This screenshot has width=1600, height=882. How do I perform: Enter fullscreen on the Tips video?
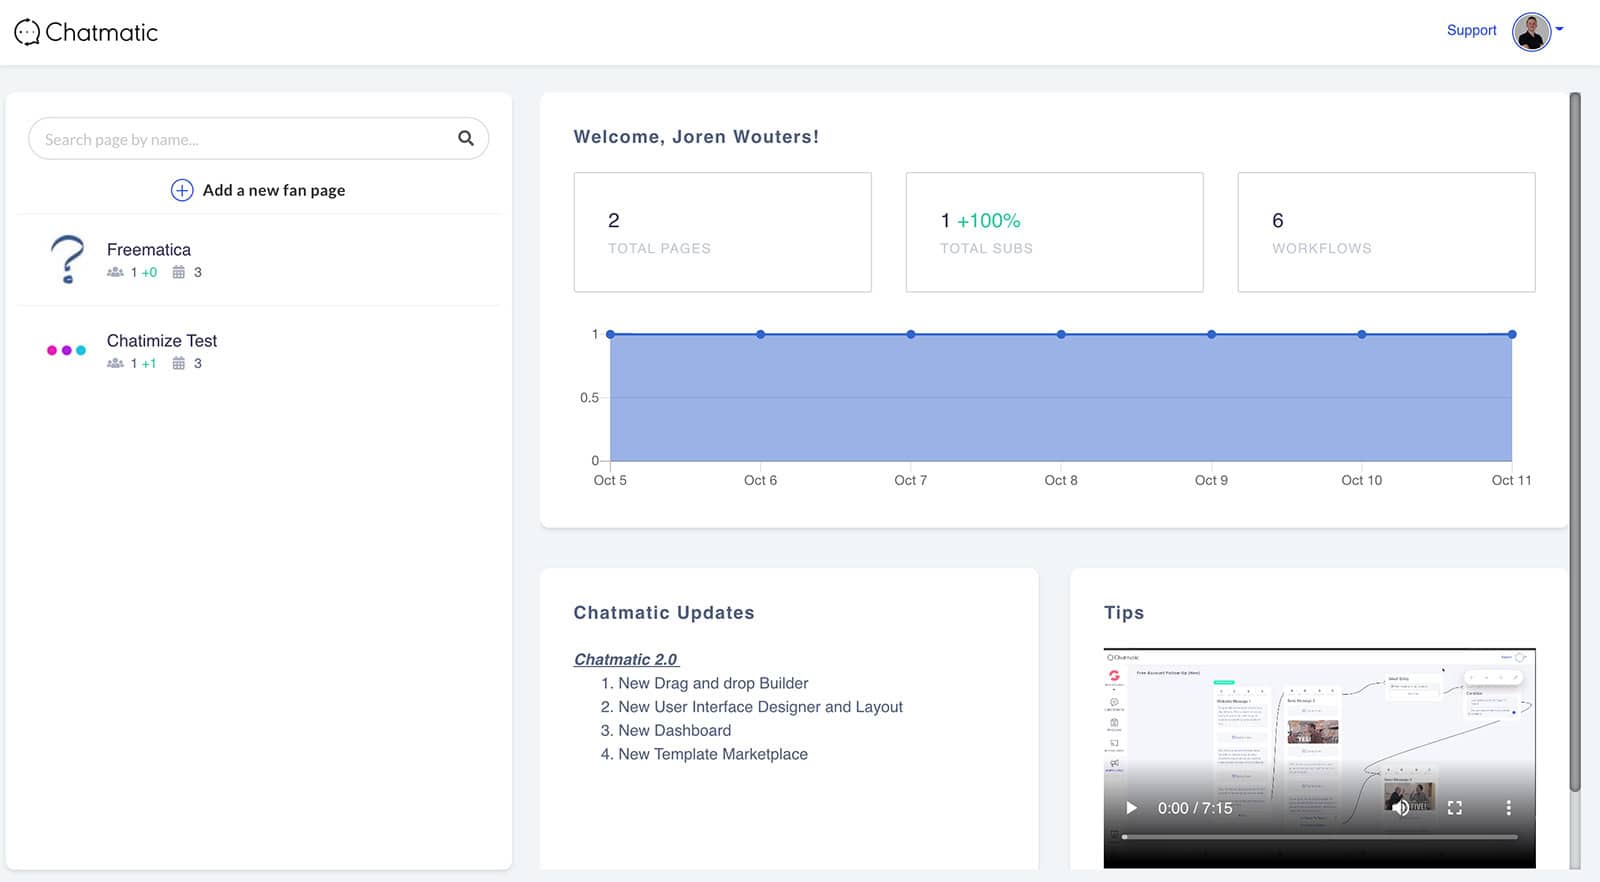tap(1455, 808)
